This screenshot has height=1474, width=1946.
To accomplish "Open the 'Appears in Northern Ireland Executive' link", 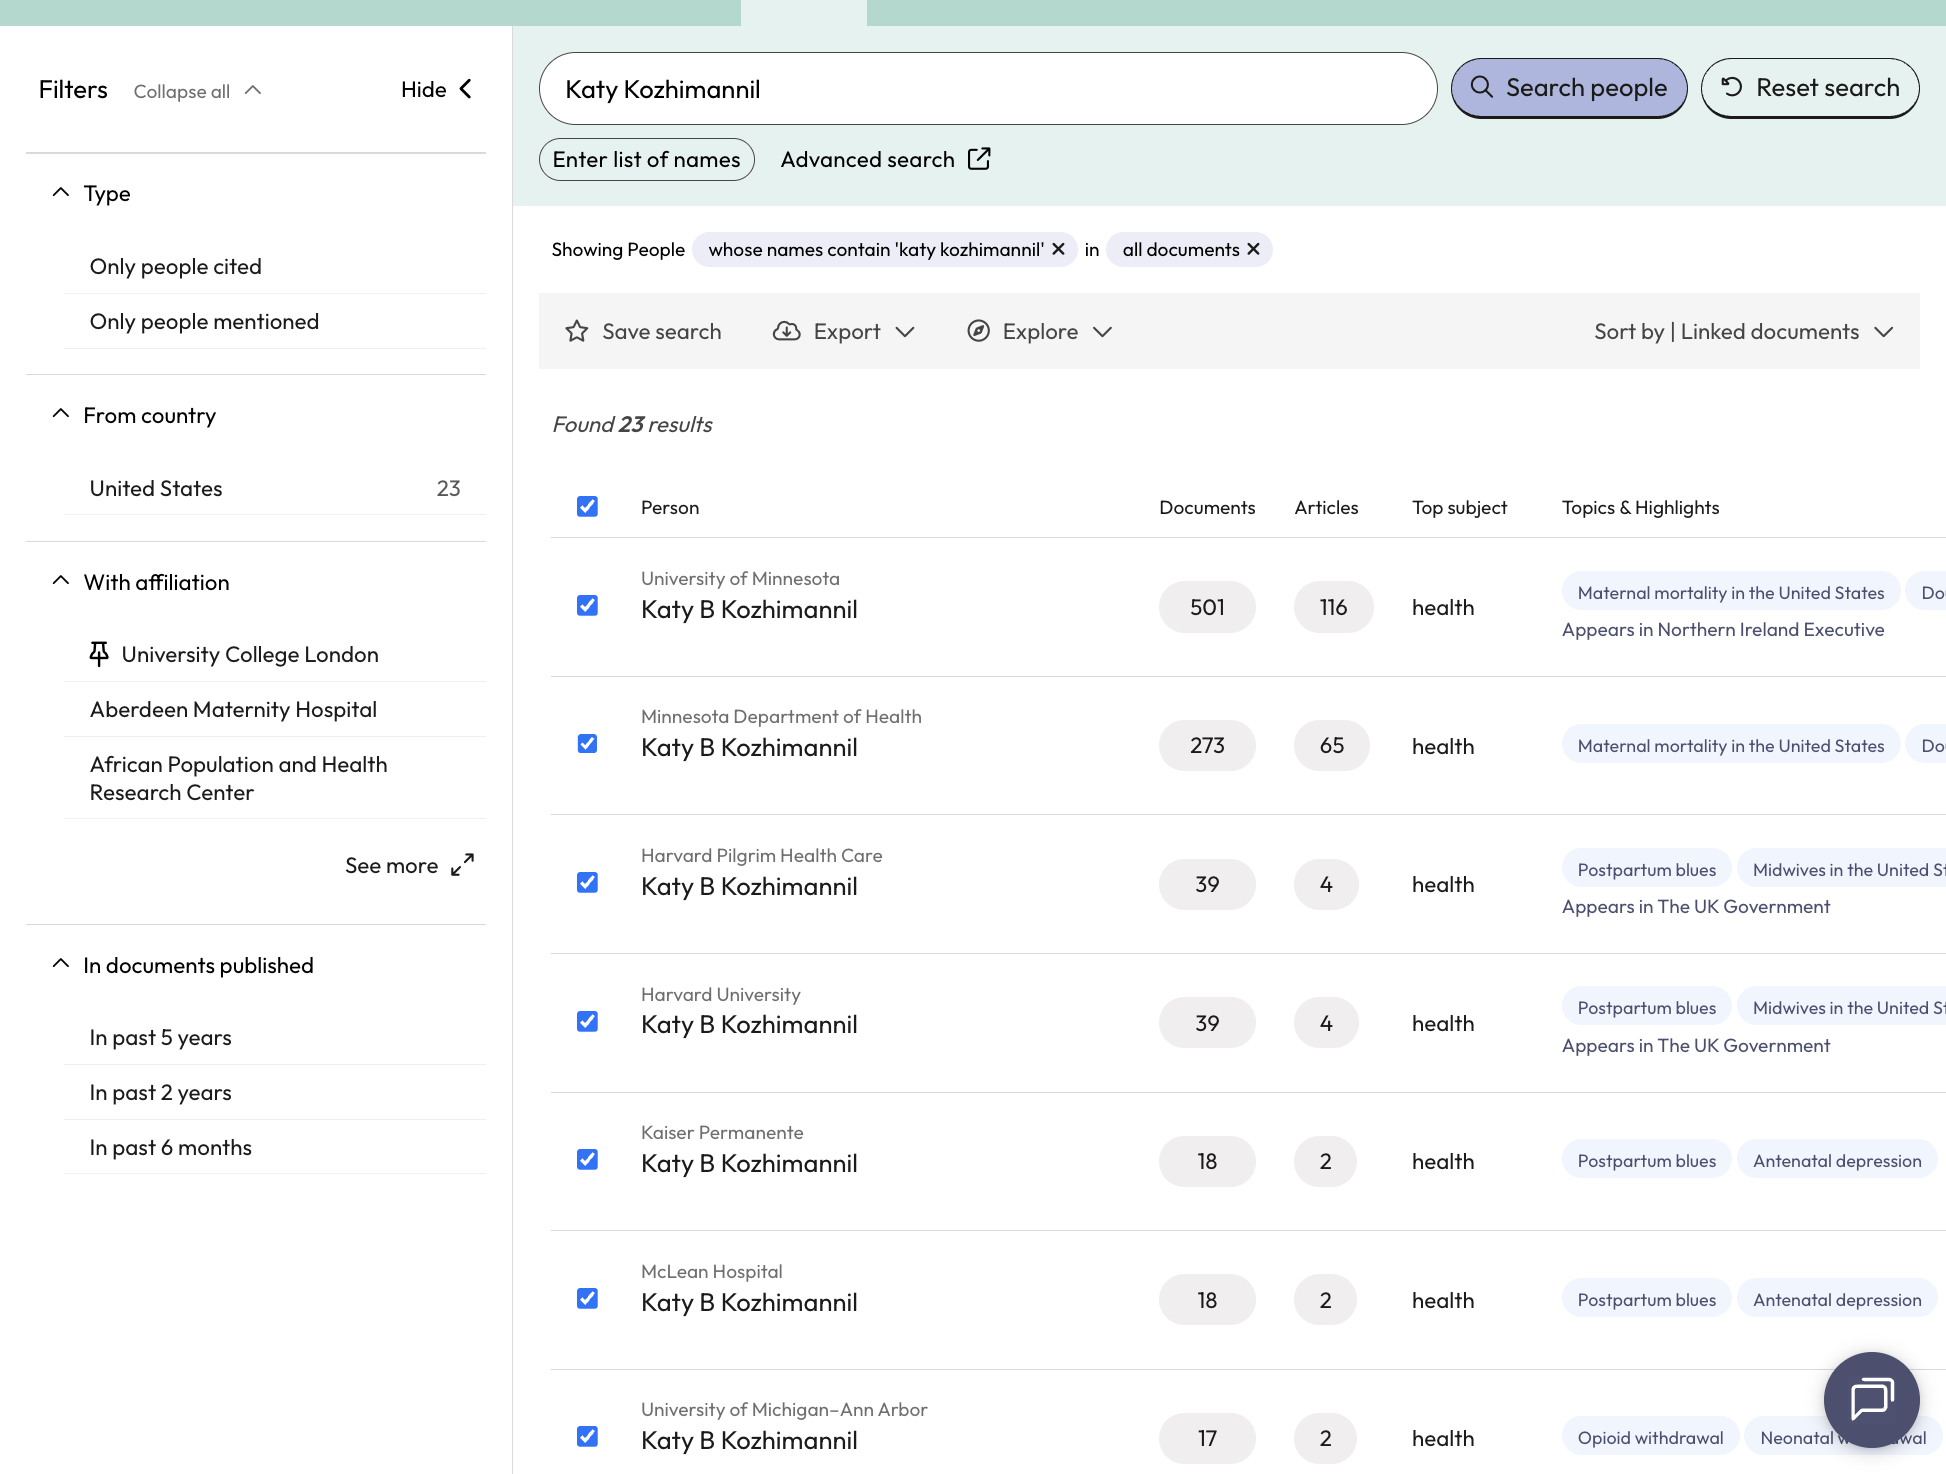I will pos(1723,629).
